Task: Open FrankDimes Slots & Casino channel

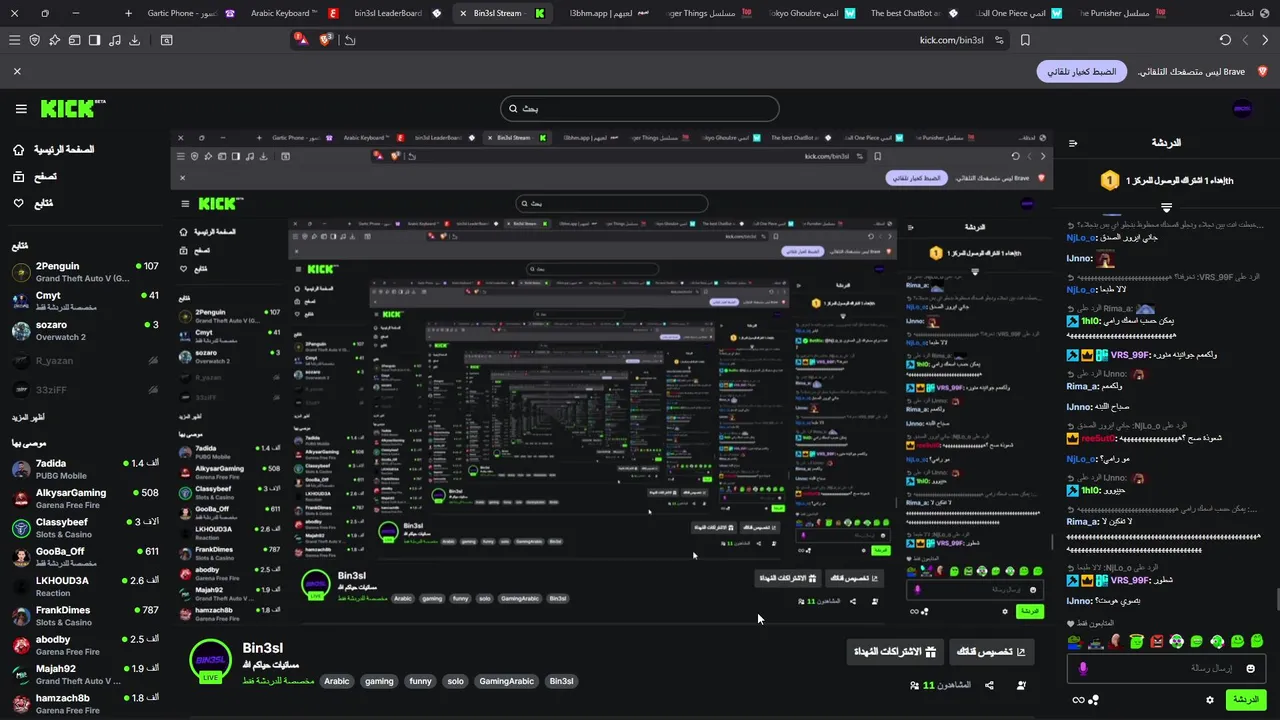Action: [85, 616]
